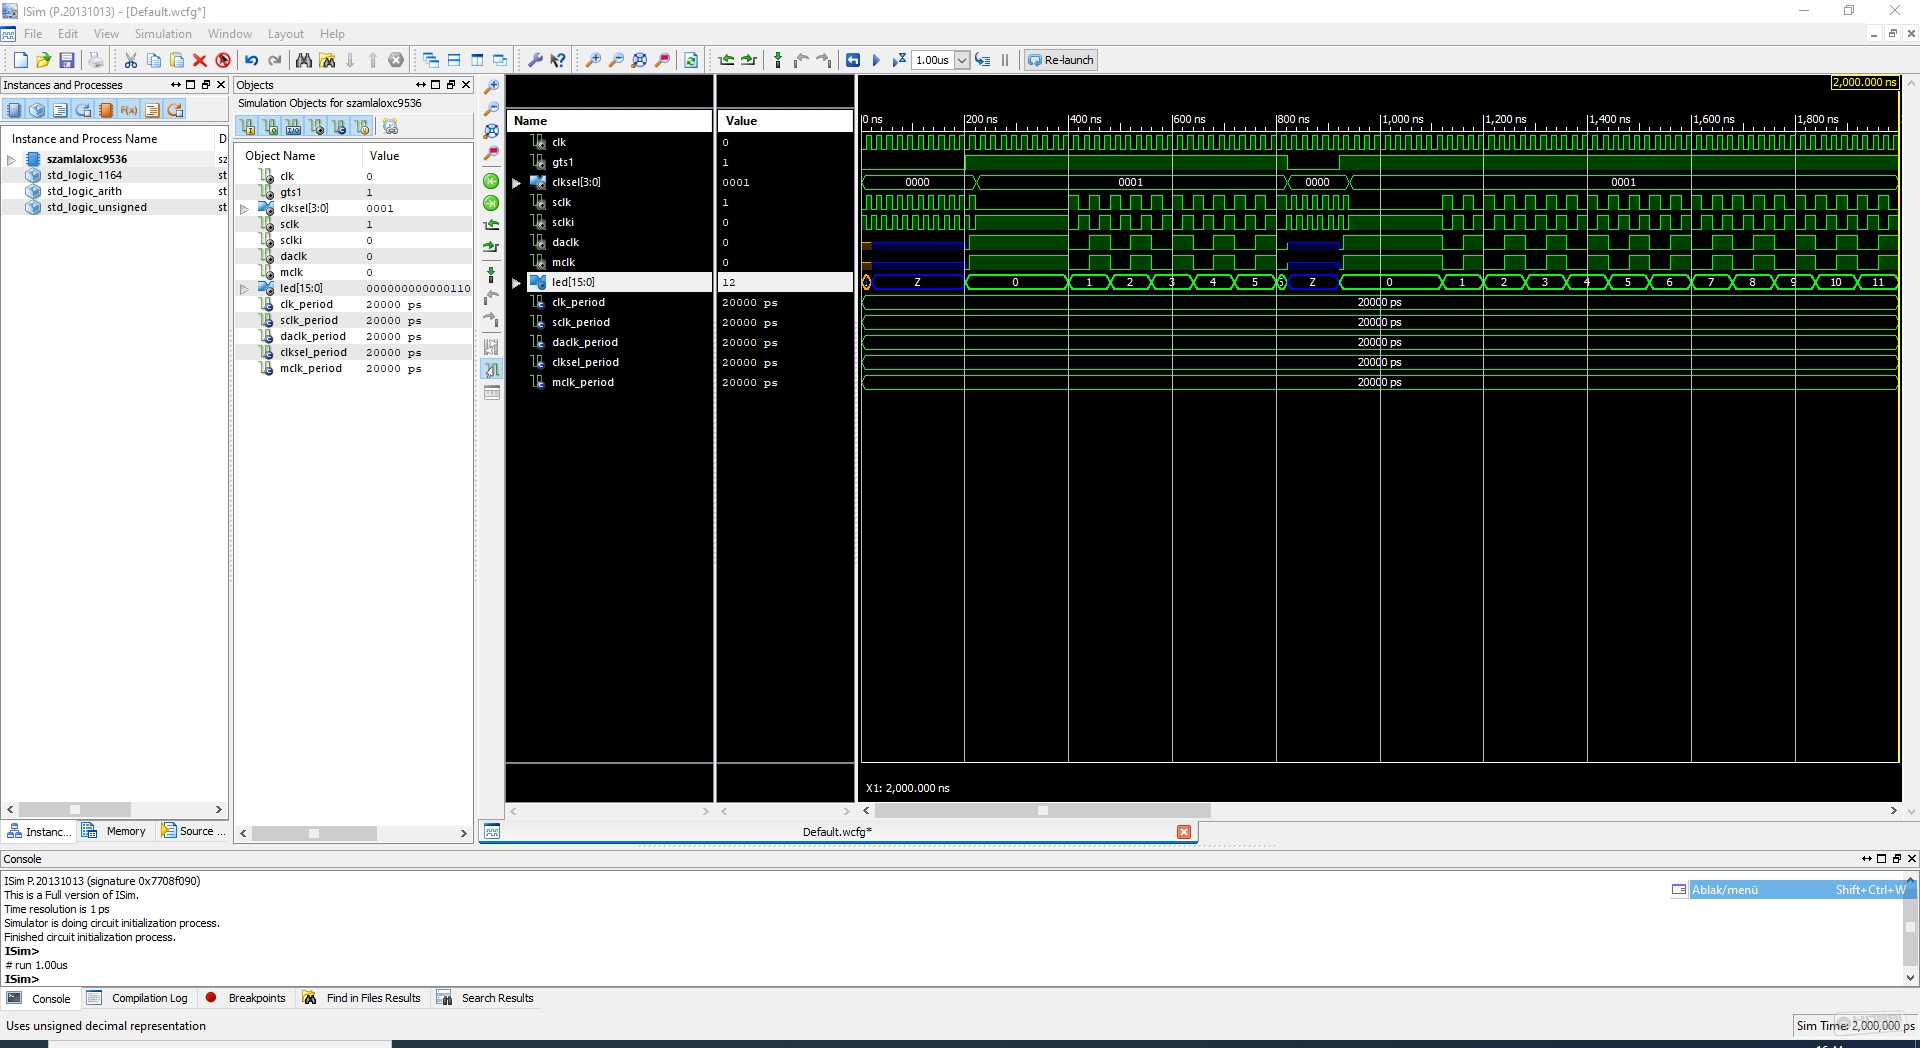Toggle the Constants filter in the Objects panel
The width and height of the screenshot is (1920, 1048).
point(339,127)
